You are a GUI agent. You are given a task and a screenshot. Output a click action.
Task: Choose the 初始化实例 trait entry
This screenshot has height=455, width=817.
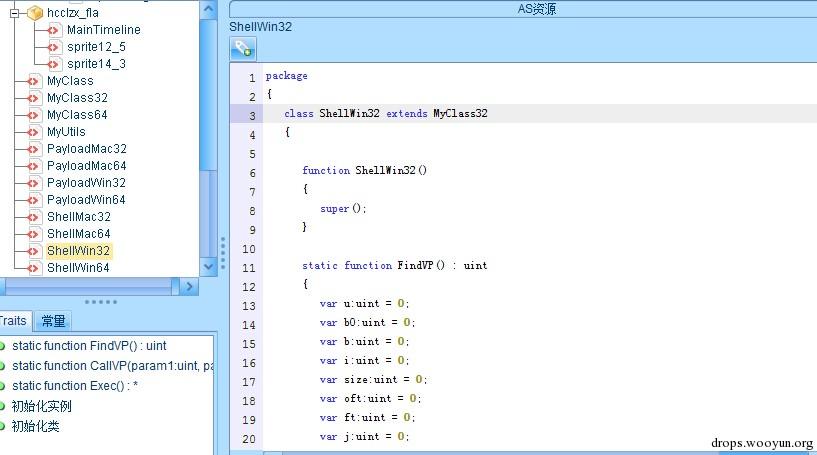pos(41,406)
